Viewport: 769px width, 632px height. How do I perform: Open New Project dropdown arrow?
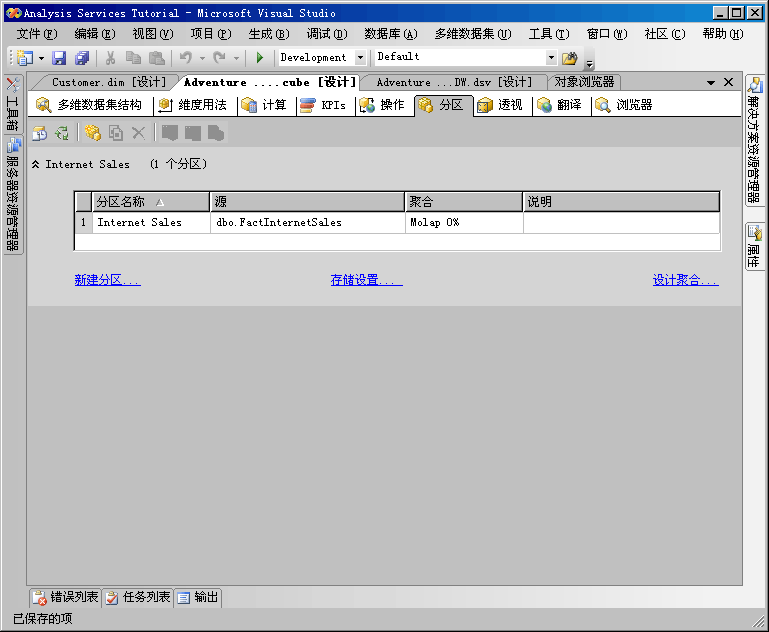41,58
